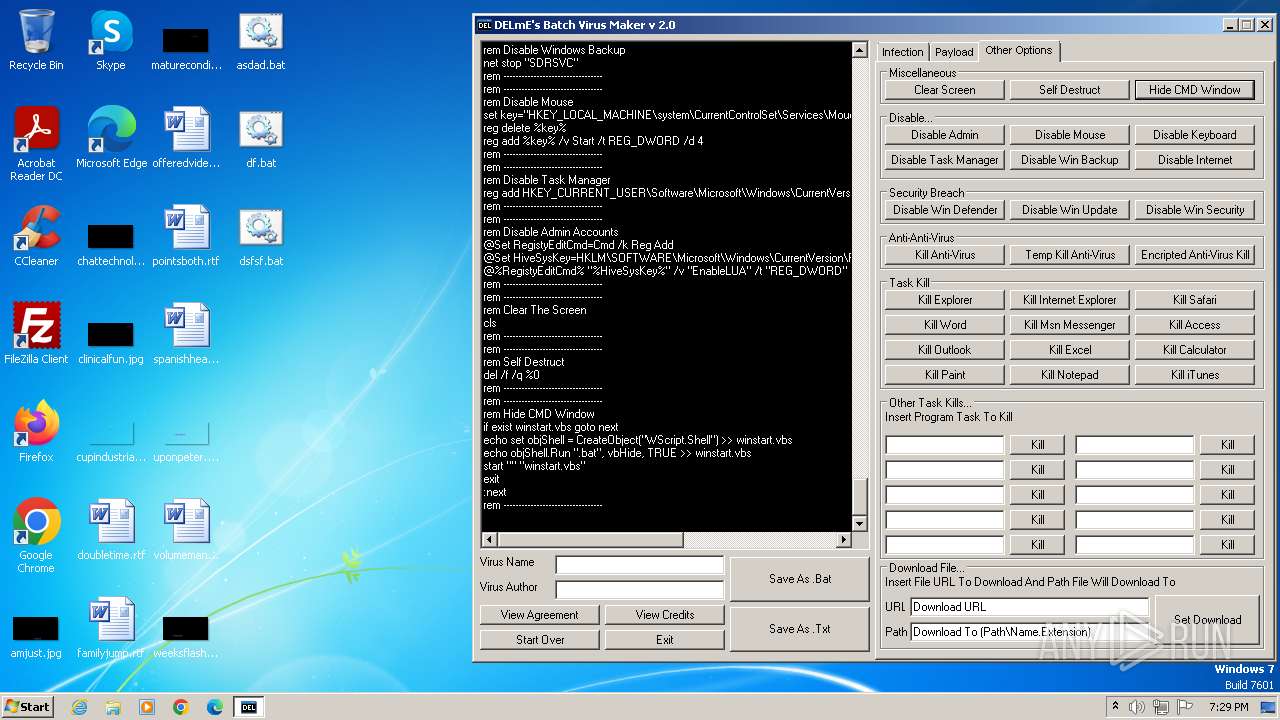This screenshot has width=1280, height=720.
Task: Click the Encripted Anti-Virus Kill button
Action: 1195,255
